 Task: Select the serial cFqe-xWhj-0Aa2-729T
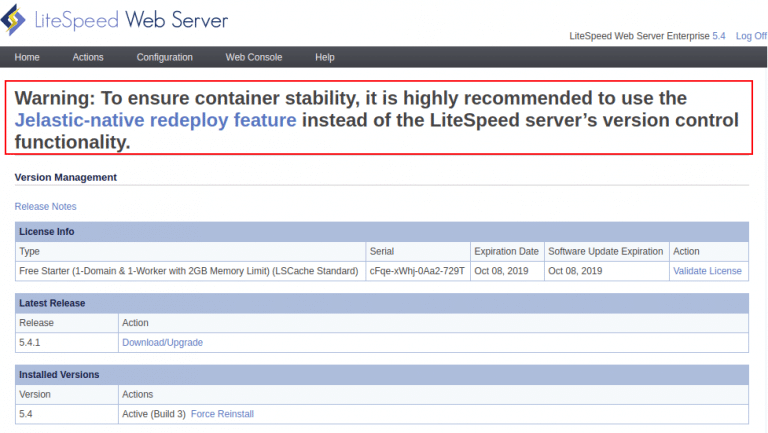[417, 271]
